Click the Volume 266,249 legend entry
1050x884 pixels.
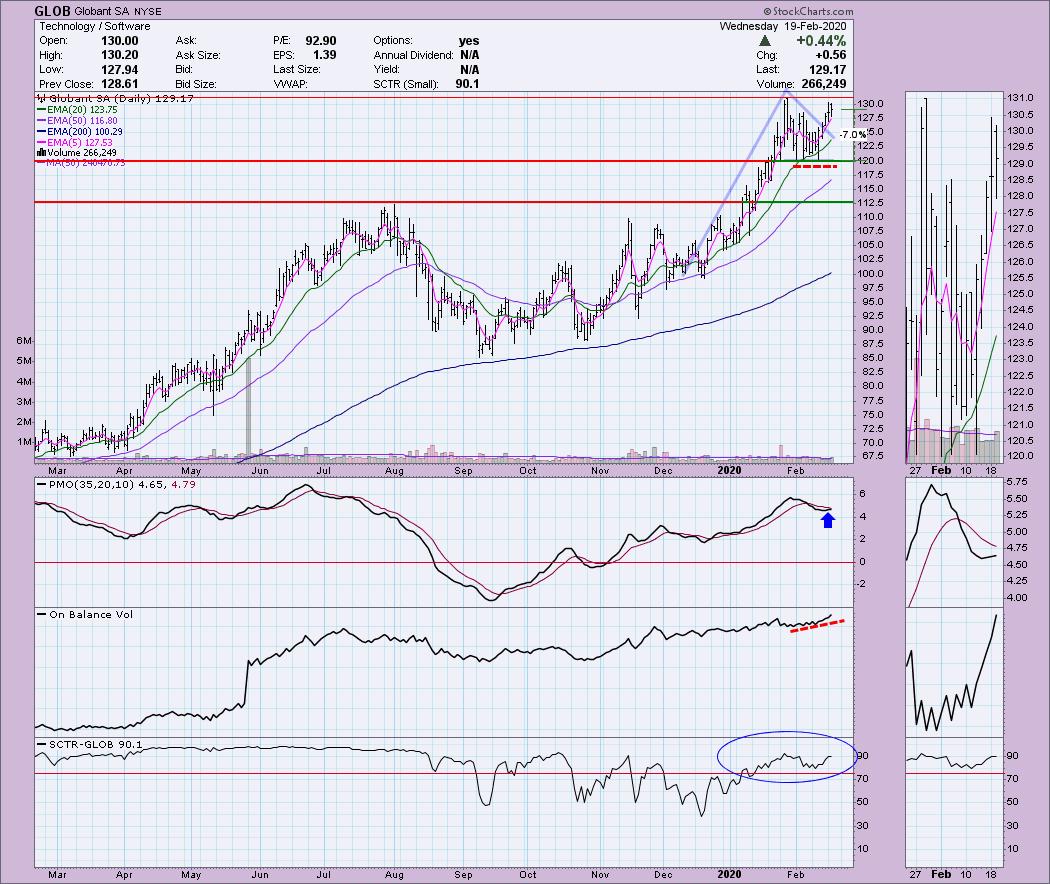pos(77,153)
